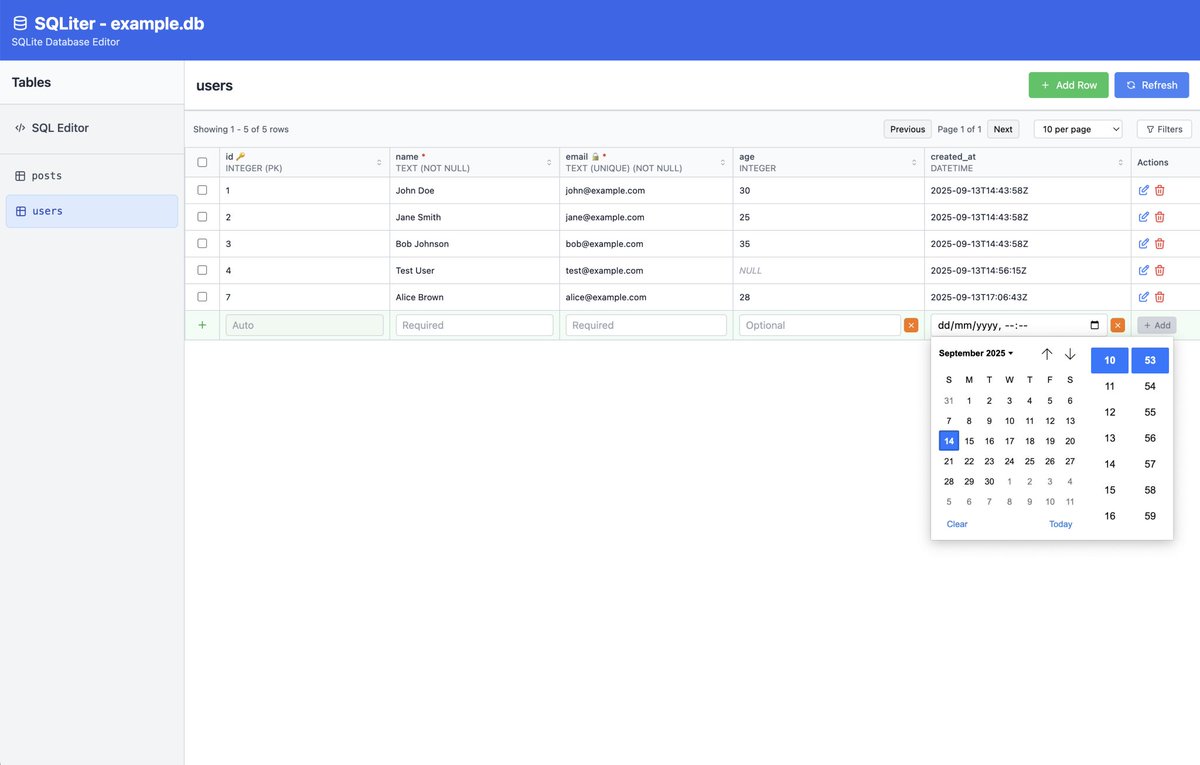Go to the Previous page

[908, 129]
